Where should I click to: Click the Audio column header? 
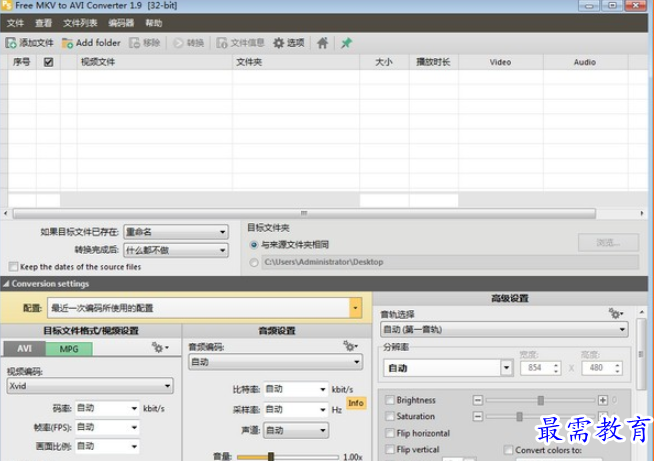pyautogui.click(x=585, y=62)
